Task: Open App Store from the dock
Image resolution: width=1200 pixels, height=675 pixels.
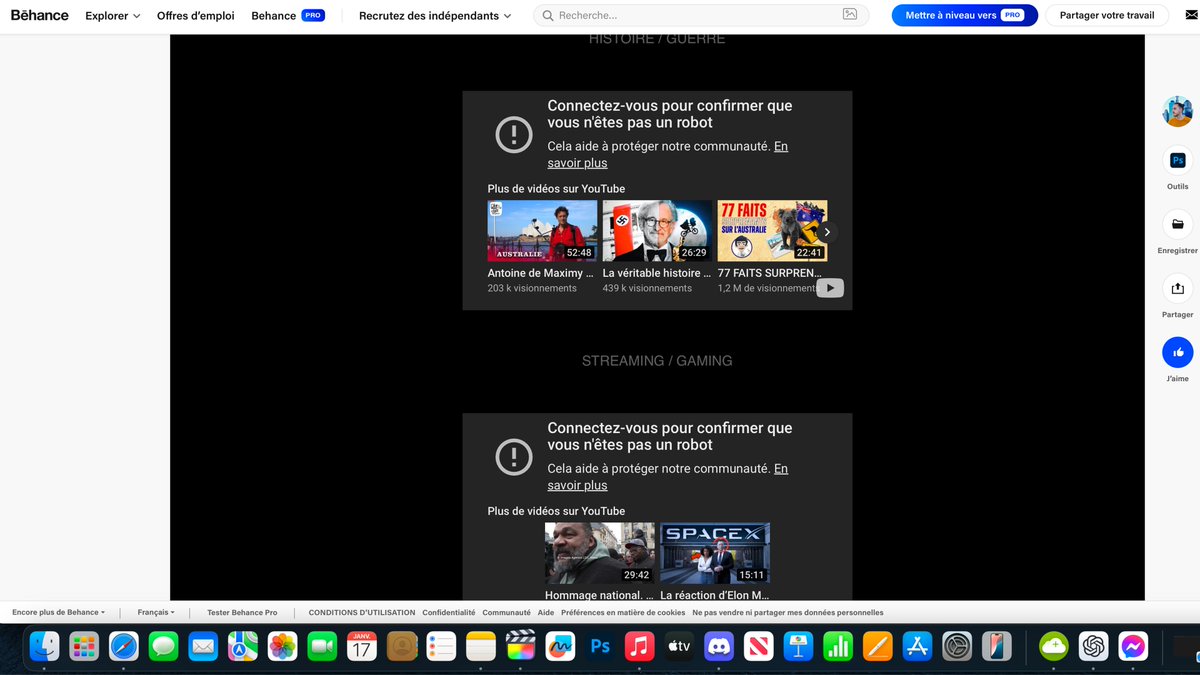Action: [917, 646]
